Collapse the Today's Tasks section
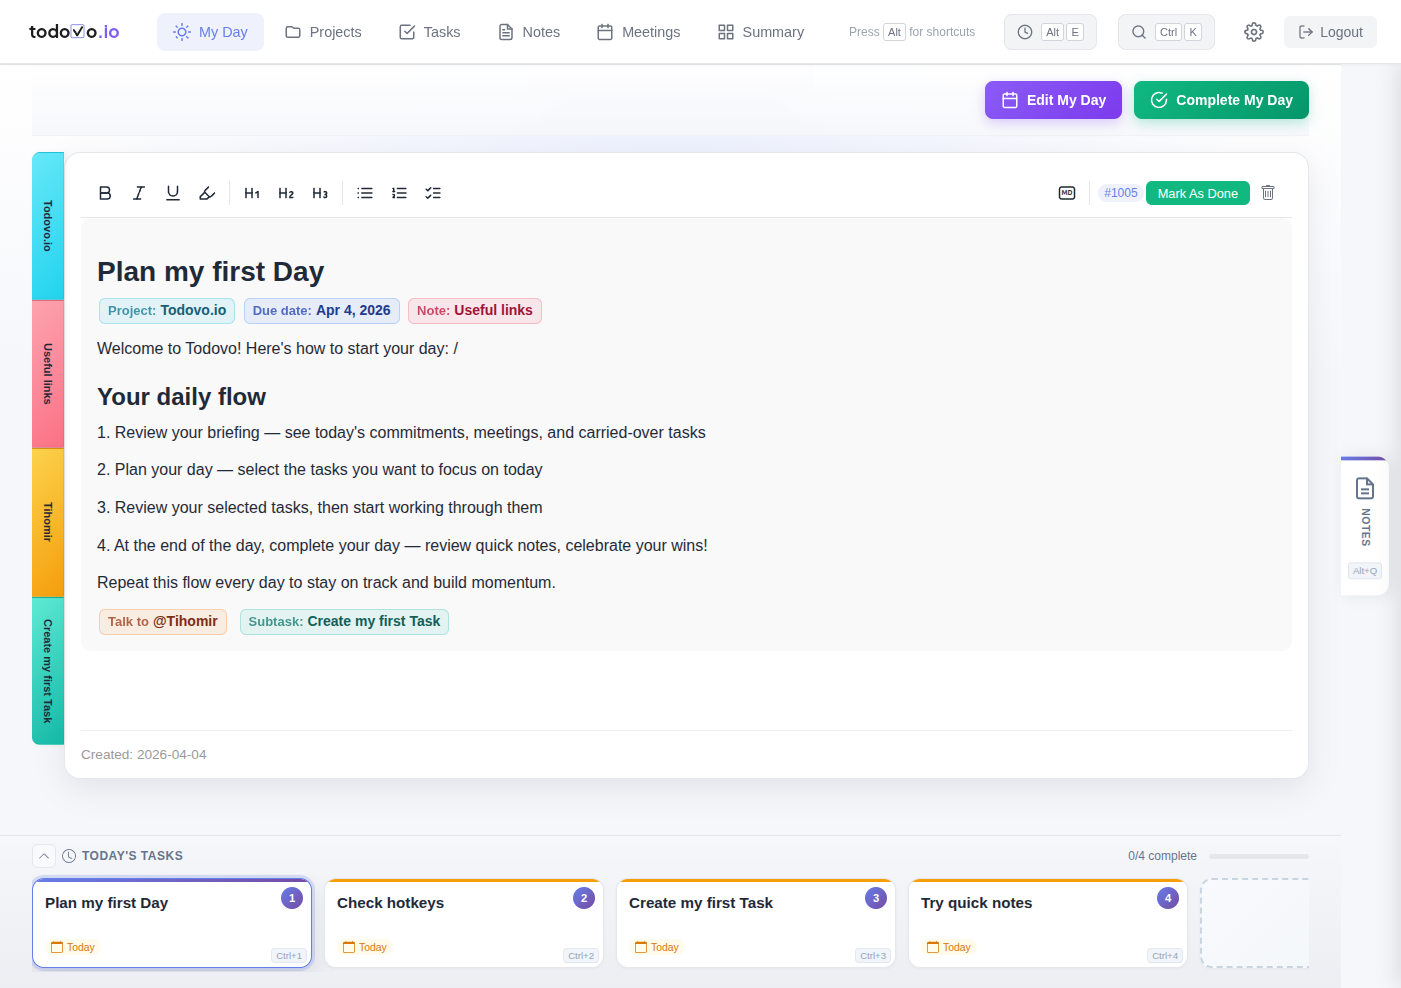Image resolution: width=1401 pixels, height=988 pixels. click(x=44, y=856)
